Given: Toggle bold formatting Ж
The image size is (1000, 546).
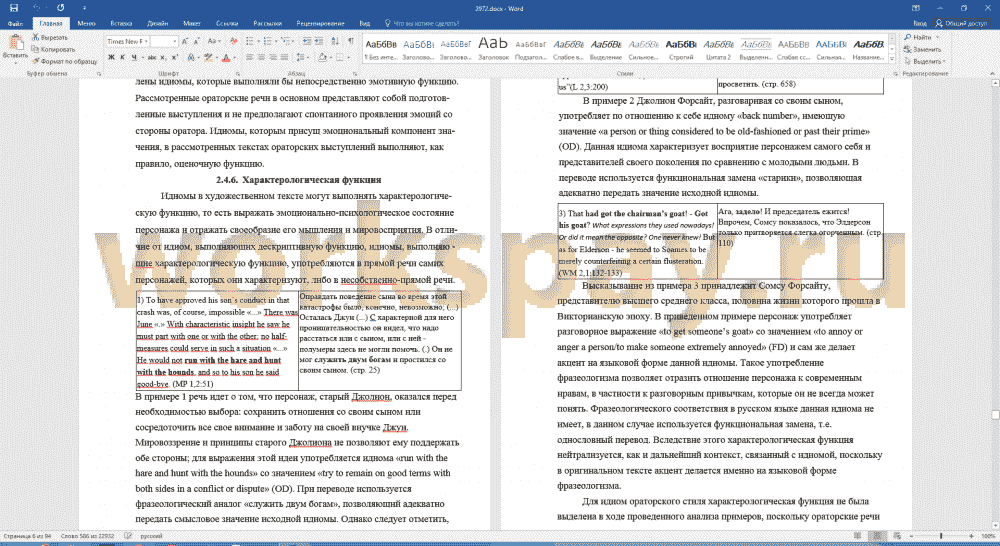Looking at the screenshot, I should tap(111, 57).
